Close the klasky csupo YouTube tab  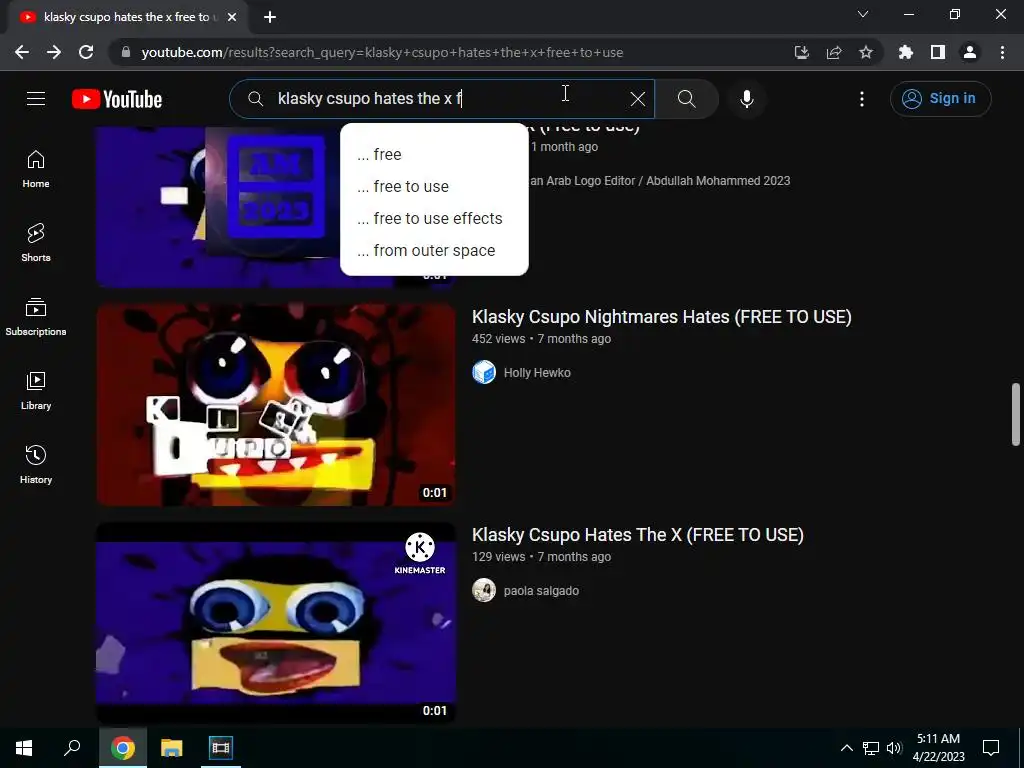coord(232,17)
